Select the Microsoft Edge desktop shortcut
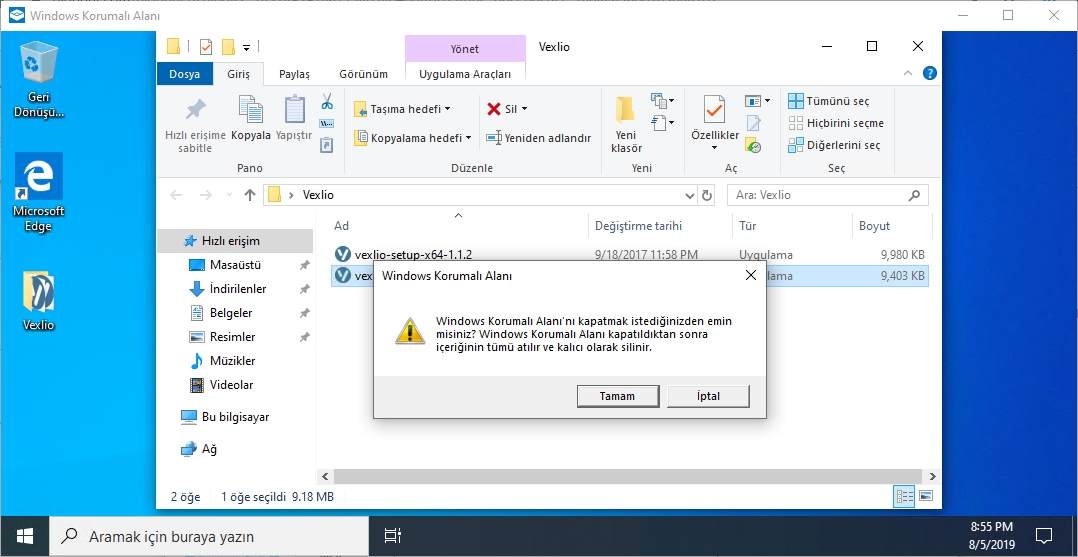 (x=38, y=193)
